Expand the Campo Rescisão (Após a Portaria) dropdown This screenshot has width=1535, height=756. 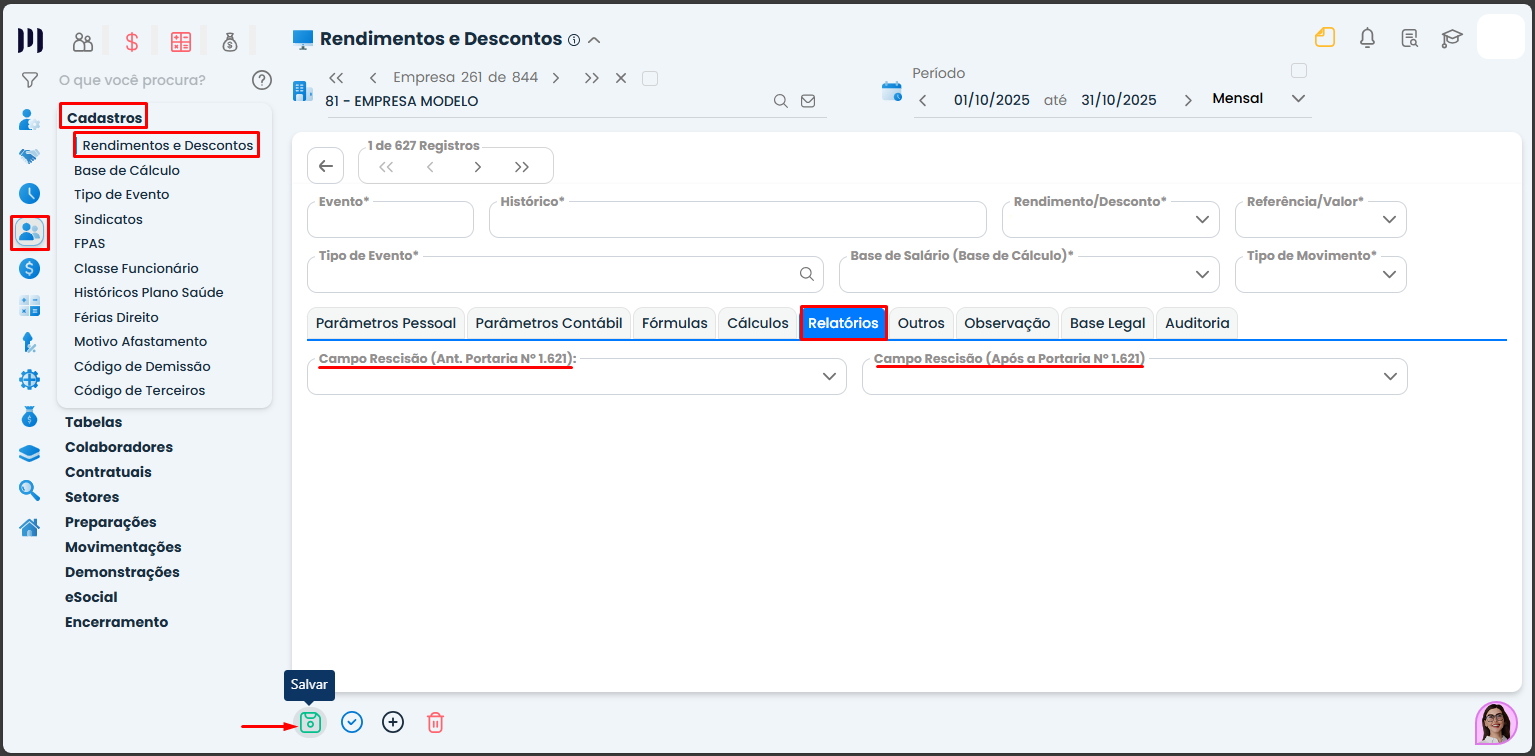point(1390,376)
